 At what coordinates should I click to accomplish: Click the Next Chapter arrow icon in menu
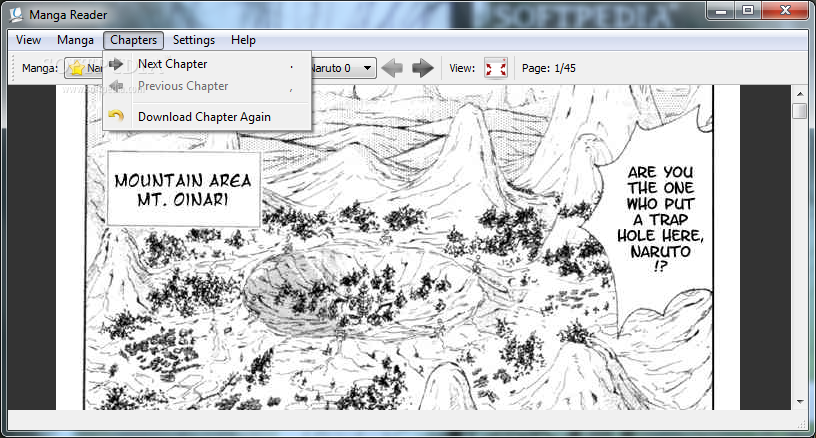coord(116,64)
